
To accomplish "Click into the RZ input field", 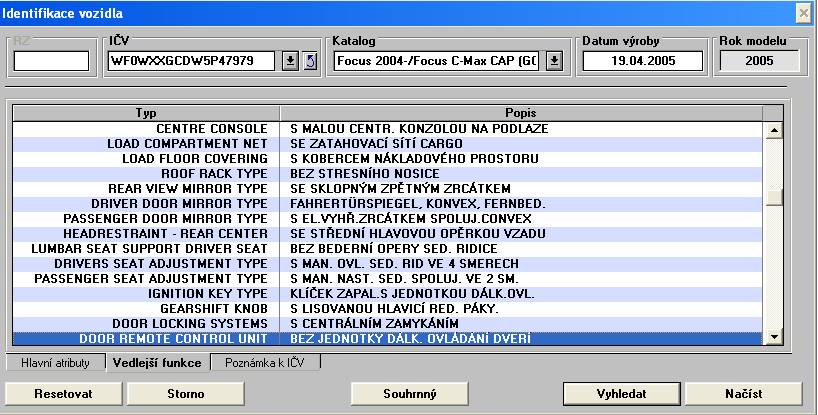I will click(x=51, y=61).
